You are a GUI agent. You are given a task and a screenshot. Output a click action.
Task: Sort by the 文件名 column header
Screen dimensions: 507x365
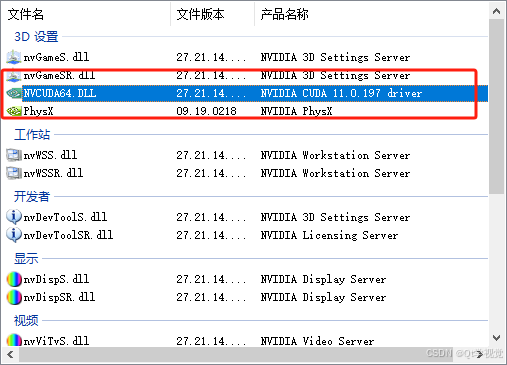click(x=26, y=14)
